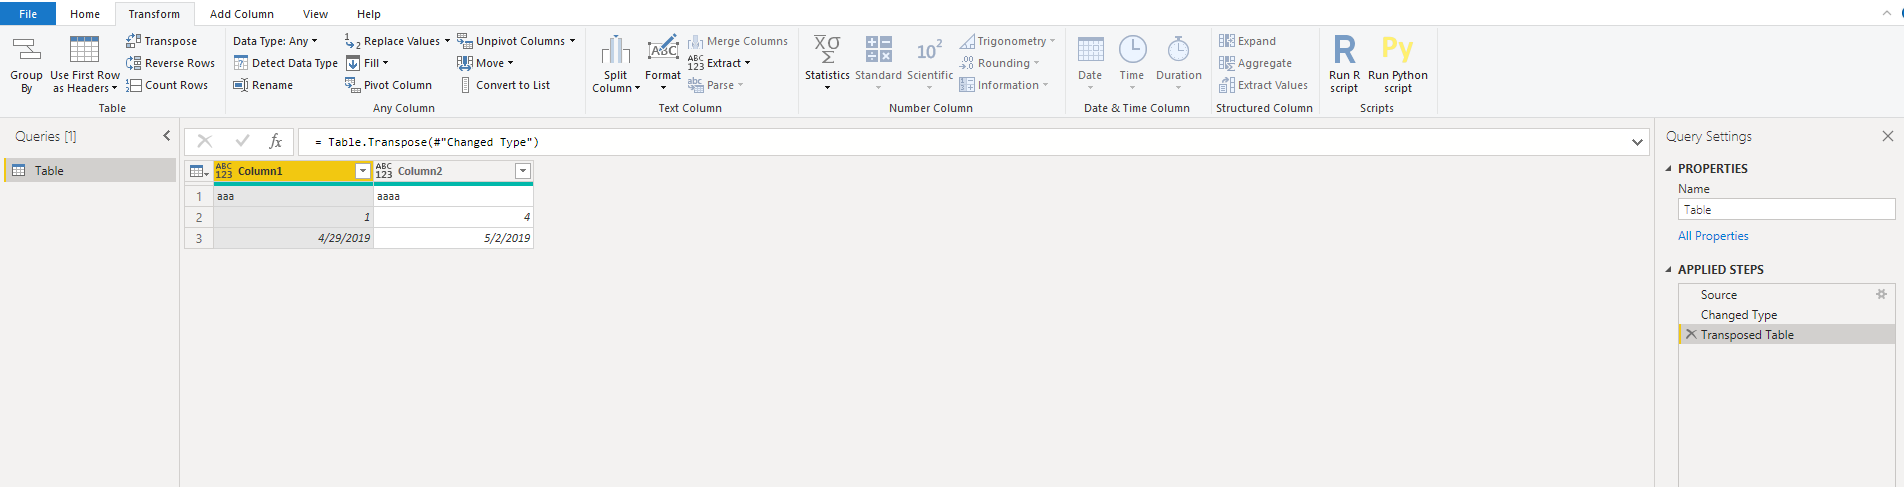This screenshot has width=1904, height=487.
Task: Click the Extract Values icon
Action: pos(1226,85)
